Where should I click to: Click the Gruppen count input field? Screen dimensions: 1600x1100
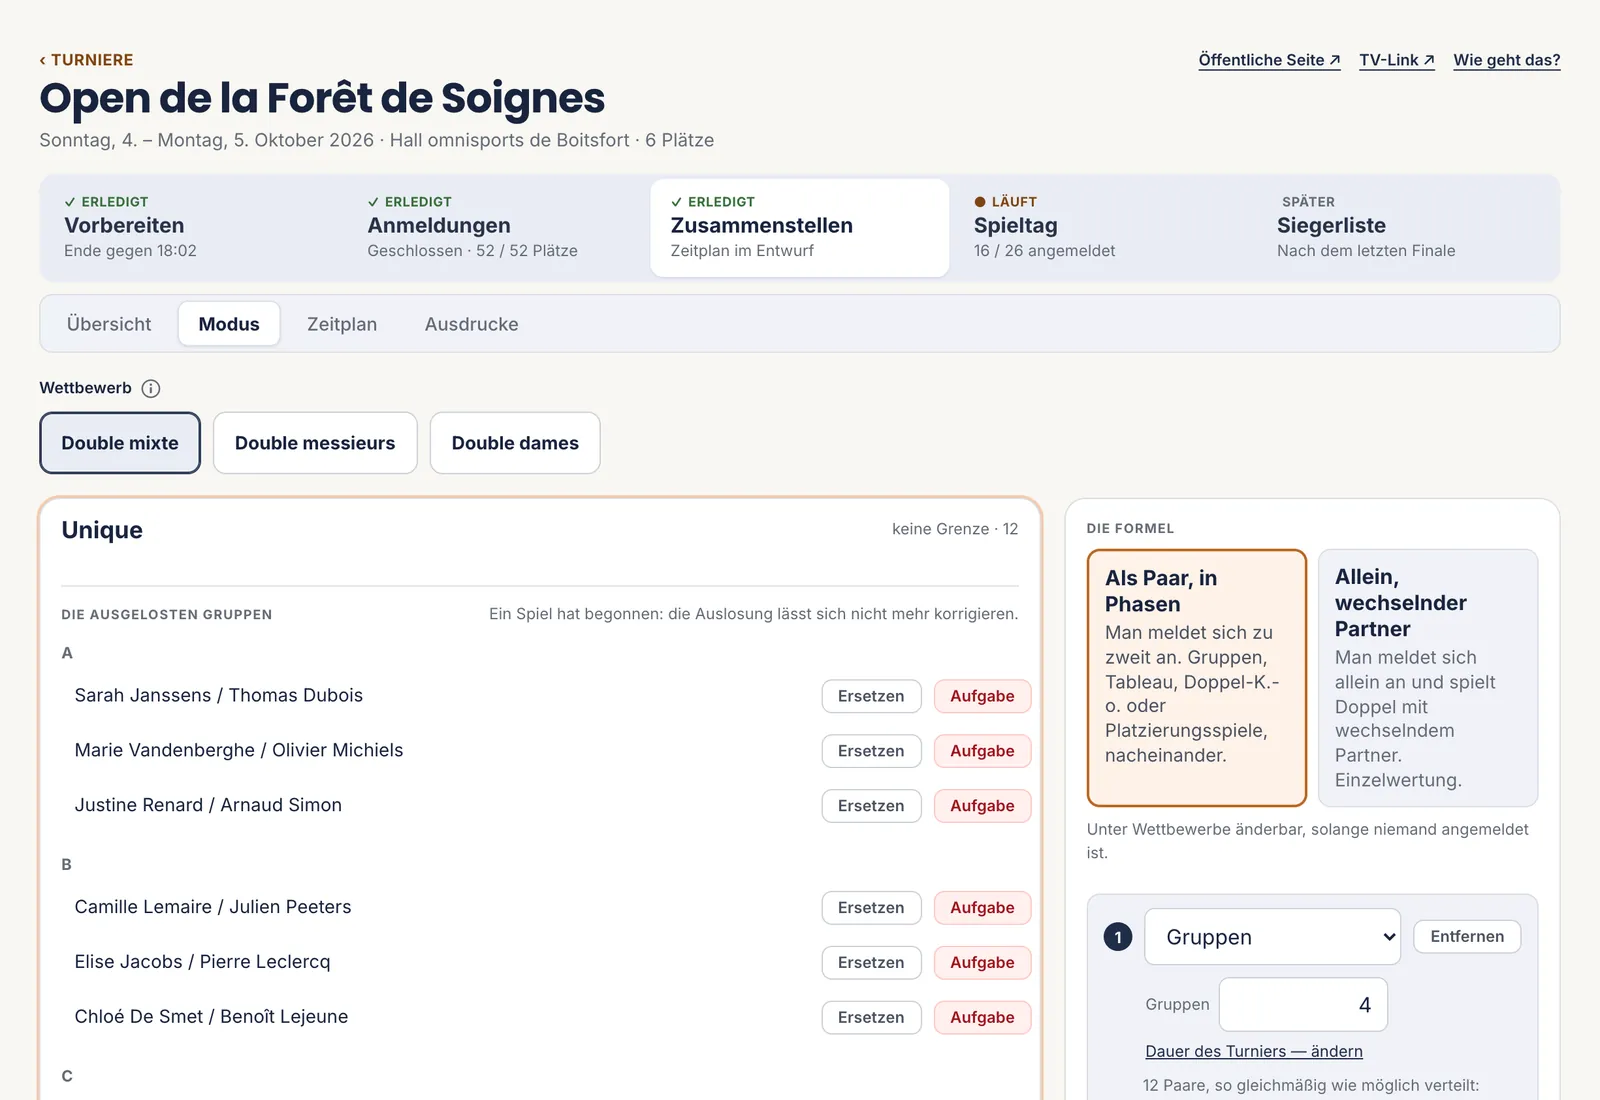[x=1303, y=1004]
